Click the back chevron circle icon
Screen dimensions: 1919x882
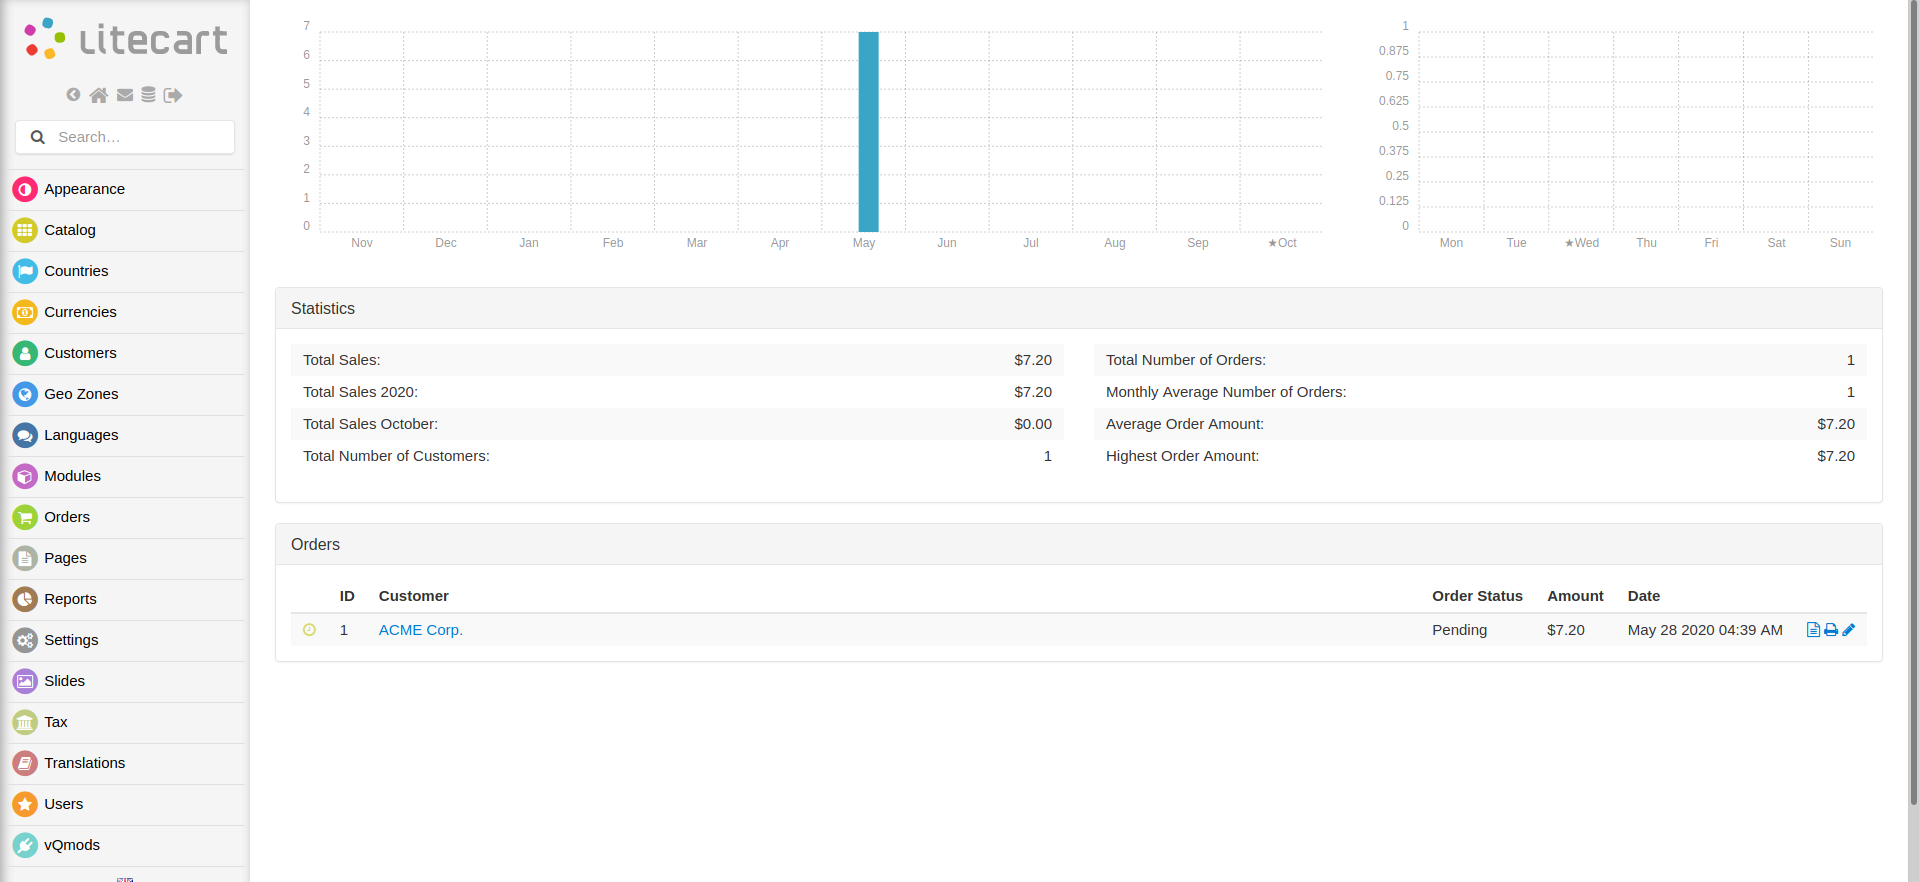tap(73, 95)
